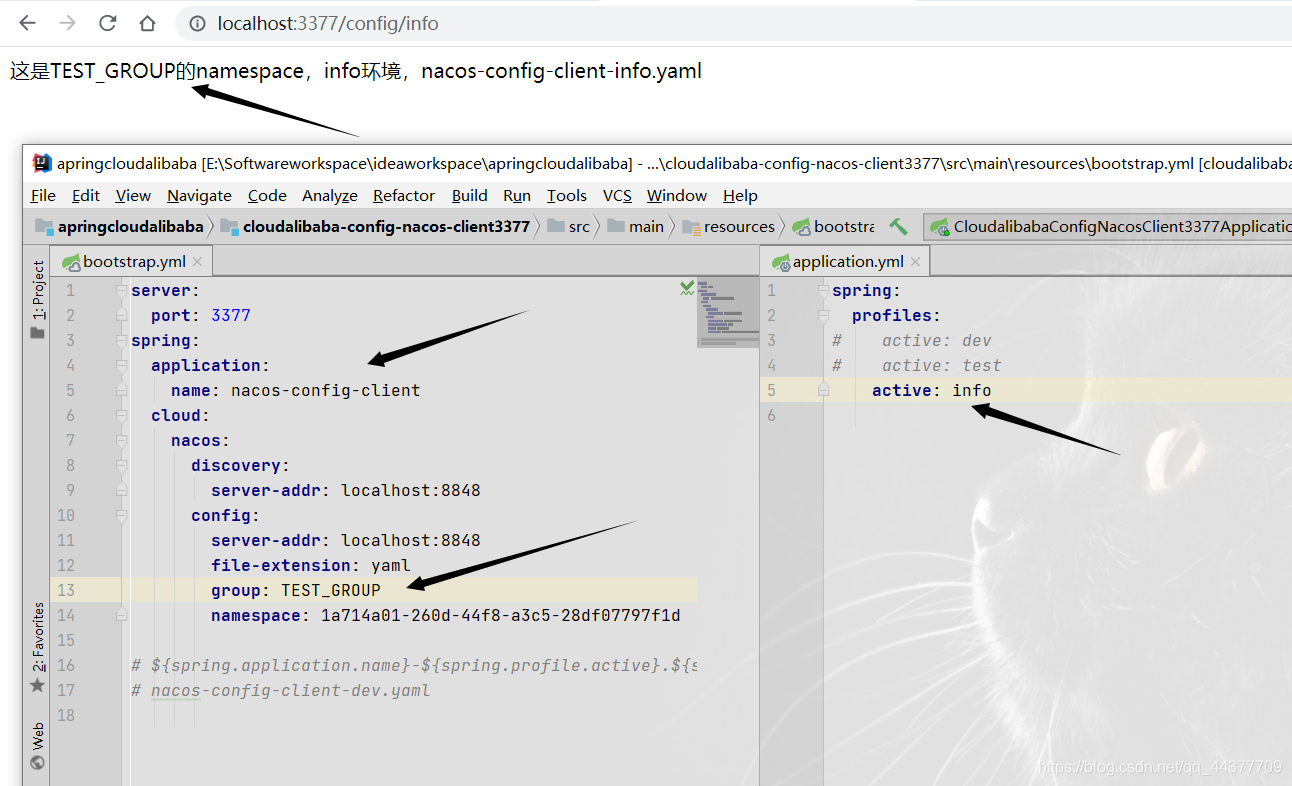View site information icon in address bar

[x=198, y=23]
